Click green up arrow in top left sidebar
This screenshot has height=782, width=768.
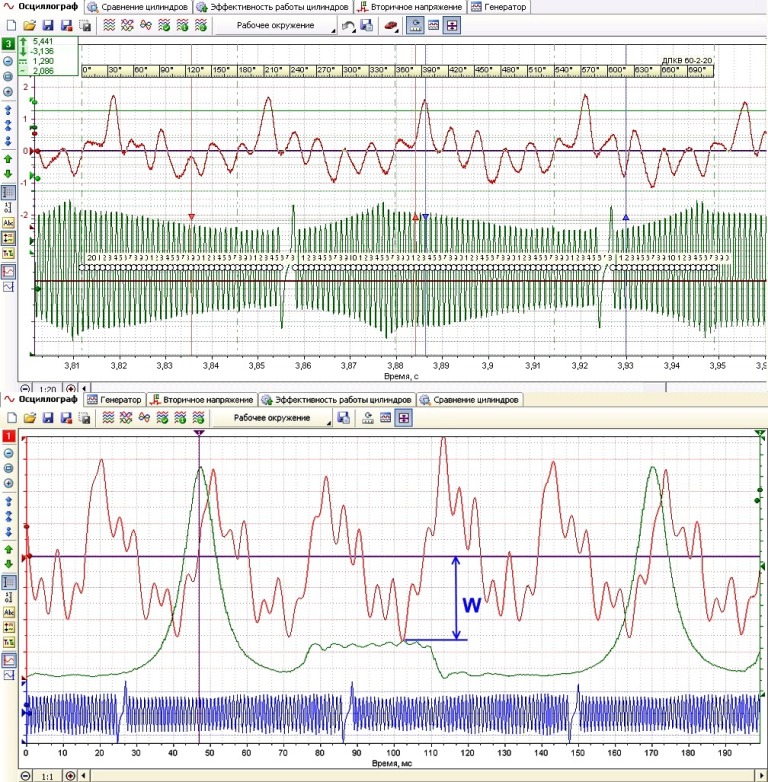tap(8, 159)
